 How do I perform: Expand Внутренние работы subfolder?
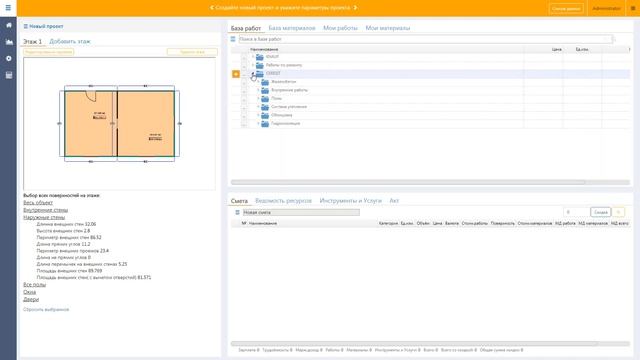258,90
